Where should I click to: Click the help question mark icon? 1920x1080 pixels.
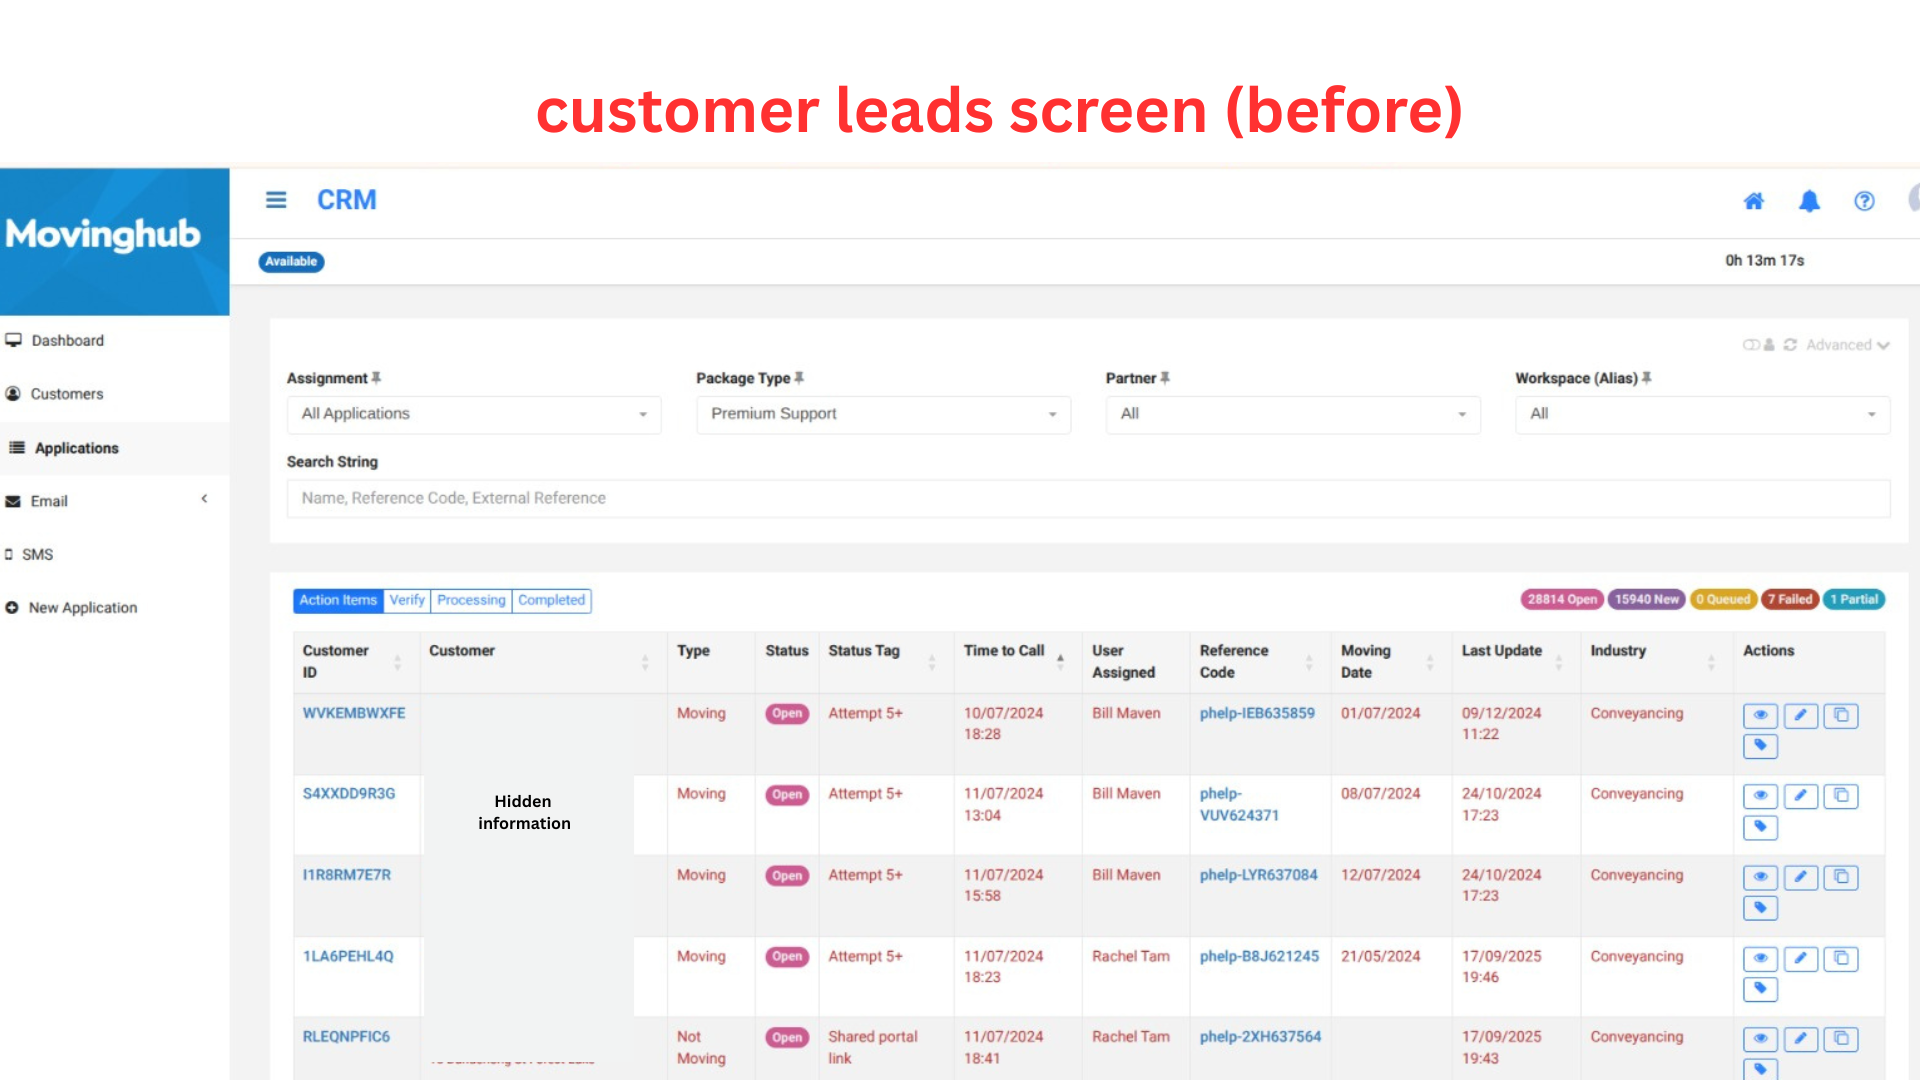click(1864, 201)
